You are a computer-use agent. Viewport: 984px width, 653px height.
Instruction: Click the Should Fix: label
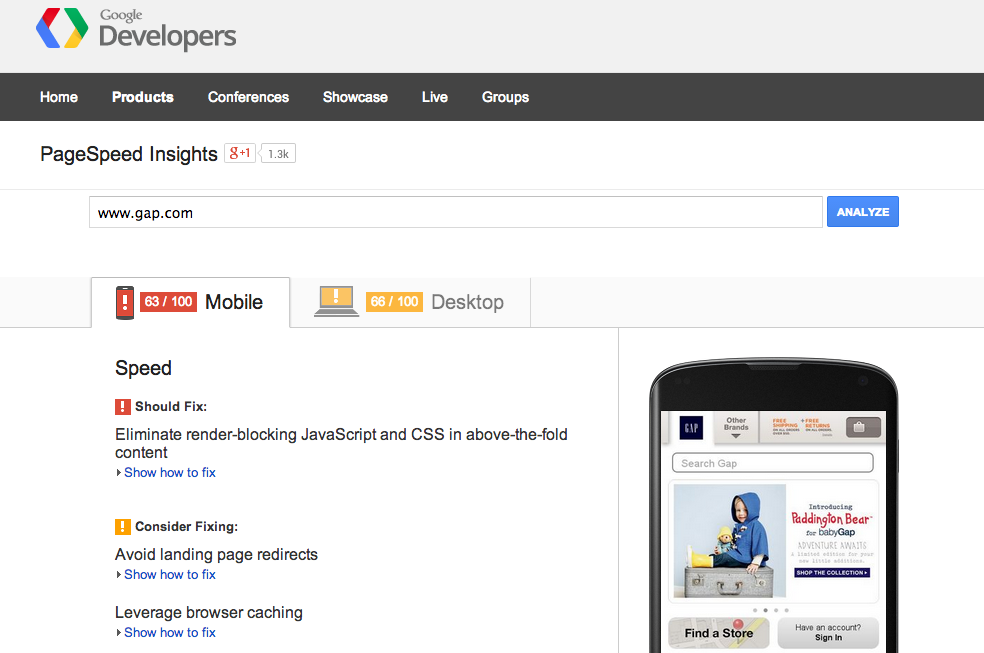pyautogui.click(x=171, y=406)
